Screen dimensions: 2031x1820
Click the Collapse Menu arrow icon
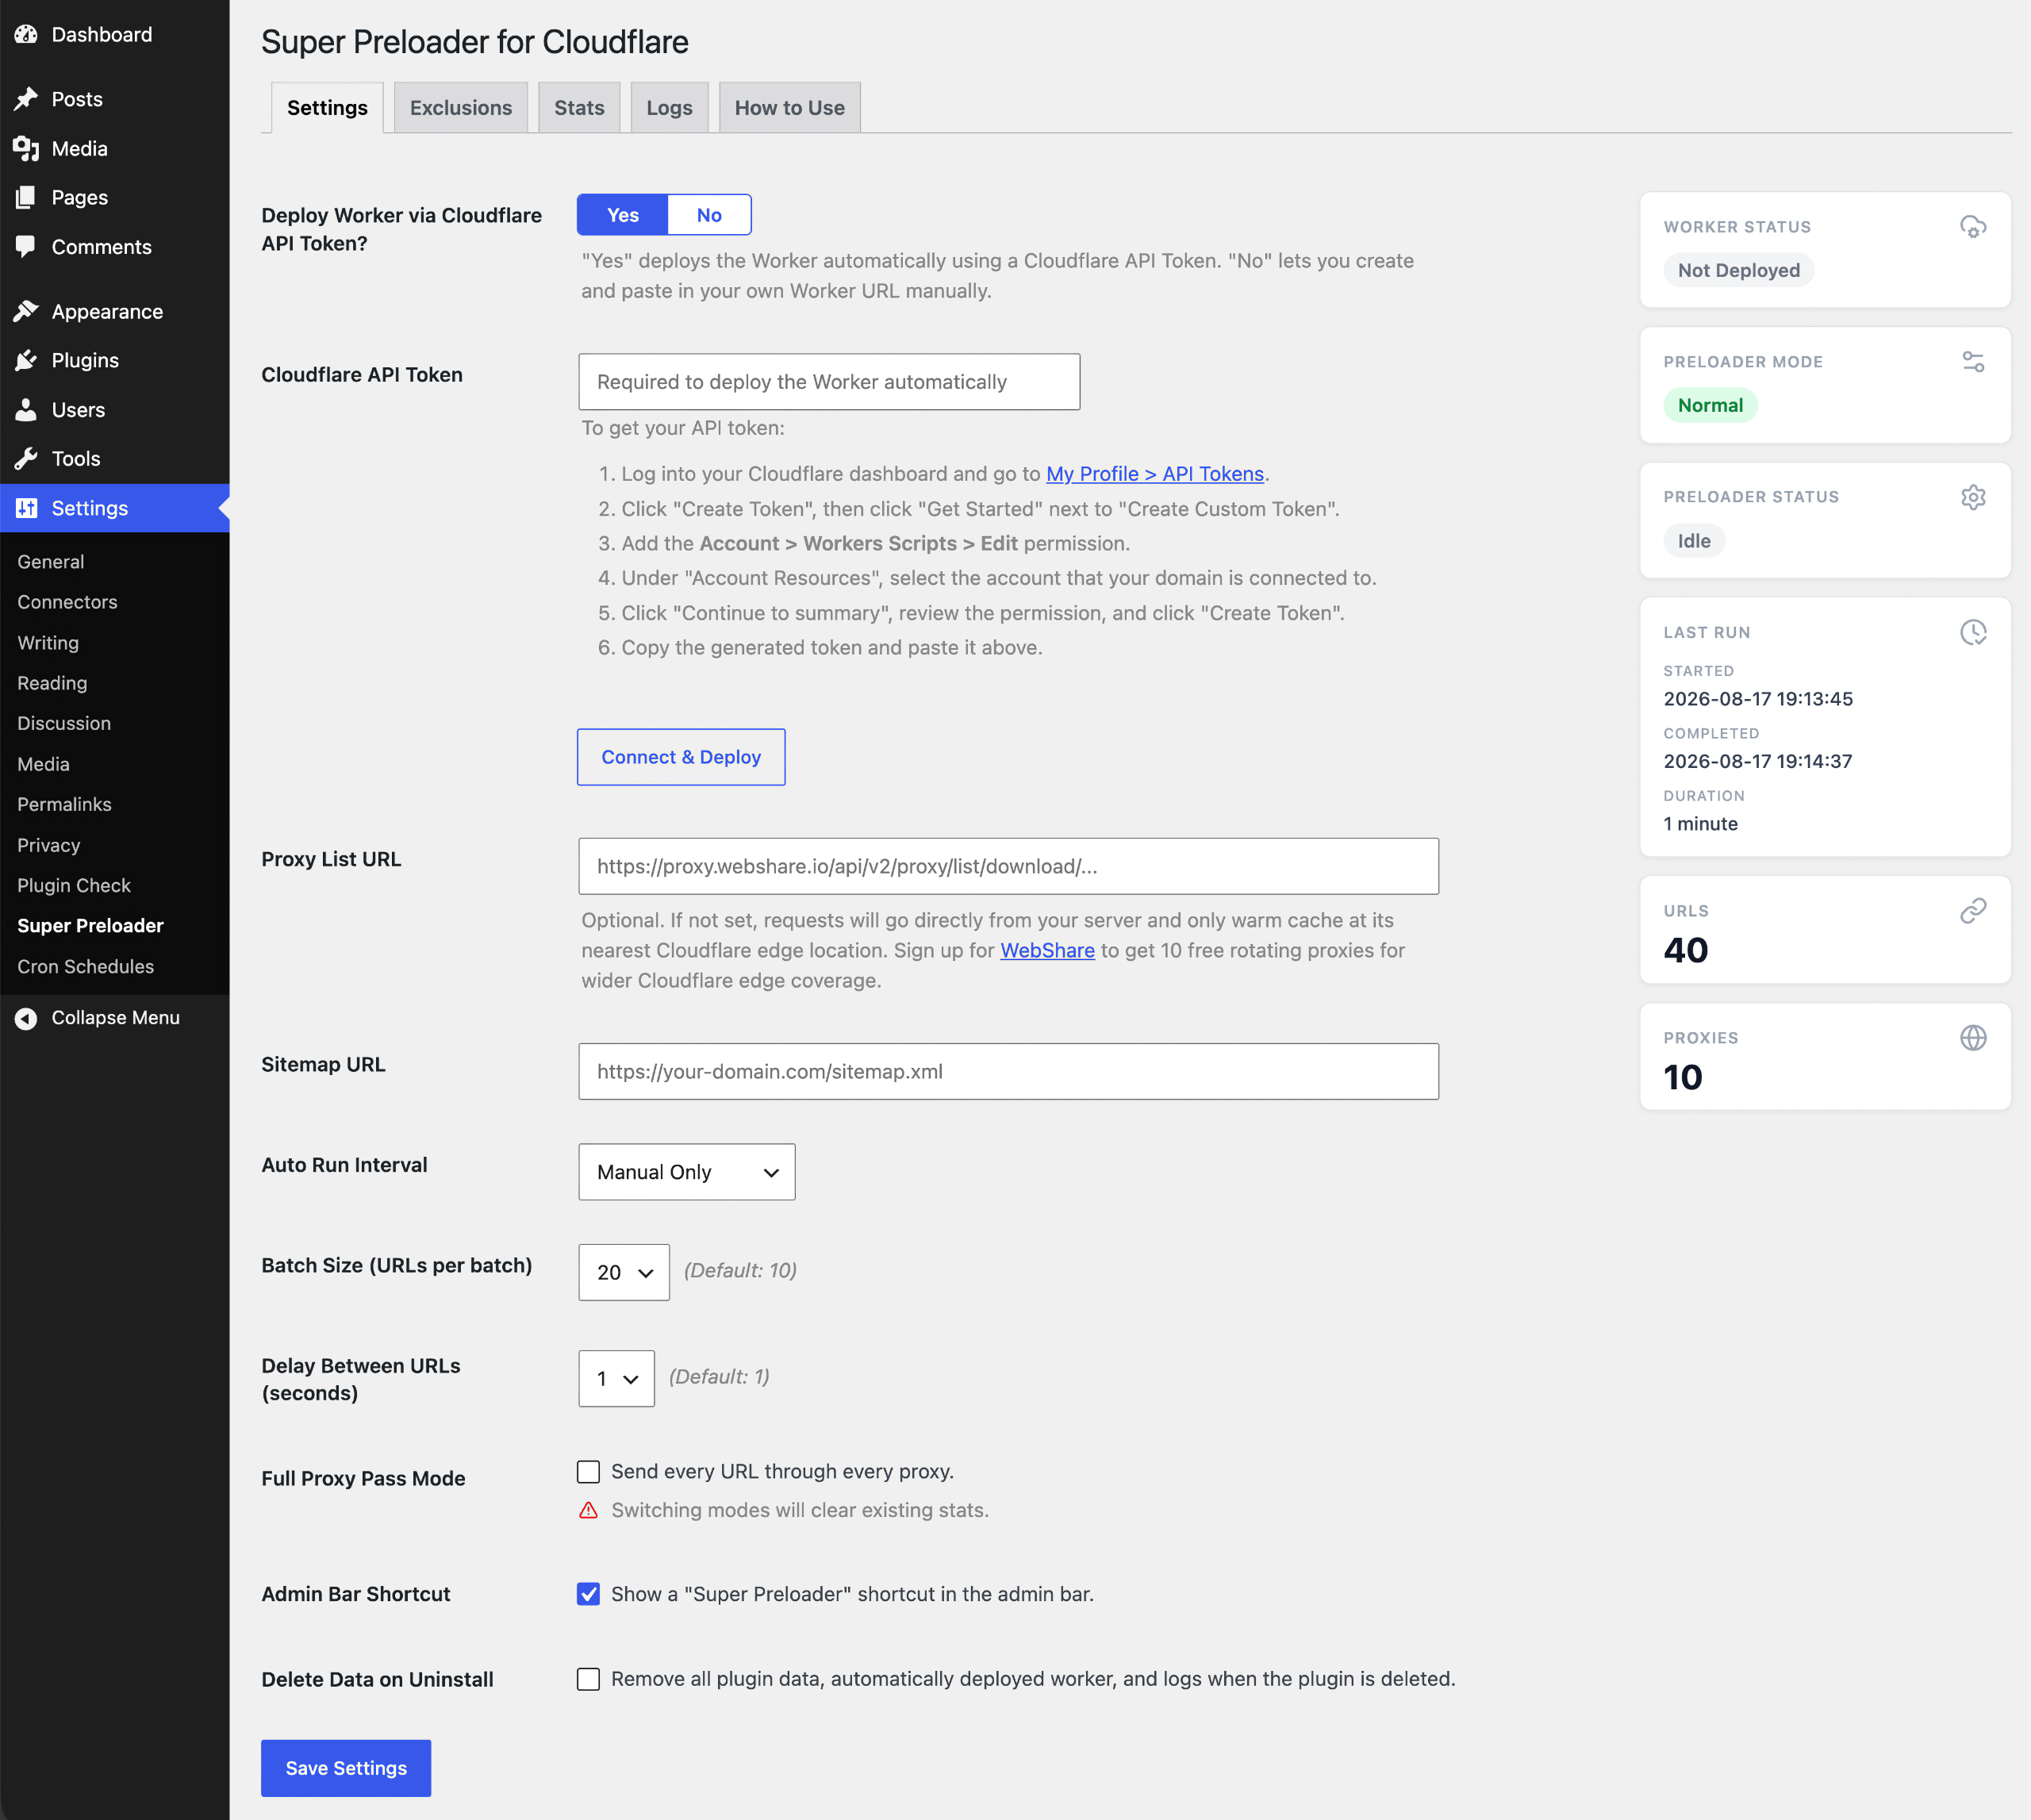(x=26, y=1018)
